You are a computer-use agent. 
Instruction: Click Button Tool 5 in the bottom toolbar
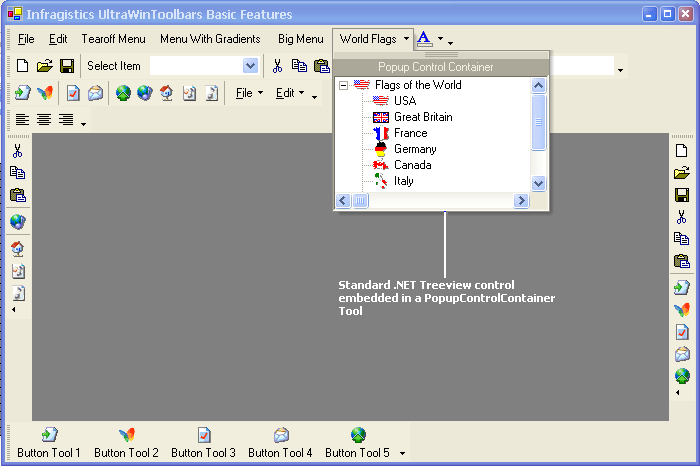358,443
